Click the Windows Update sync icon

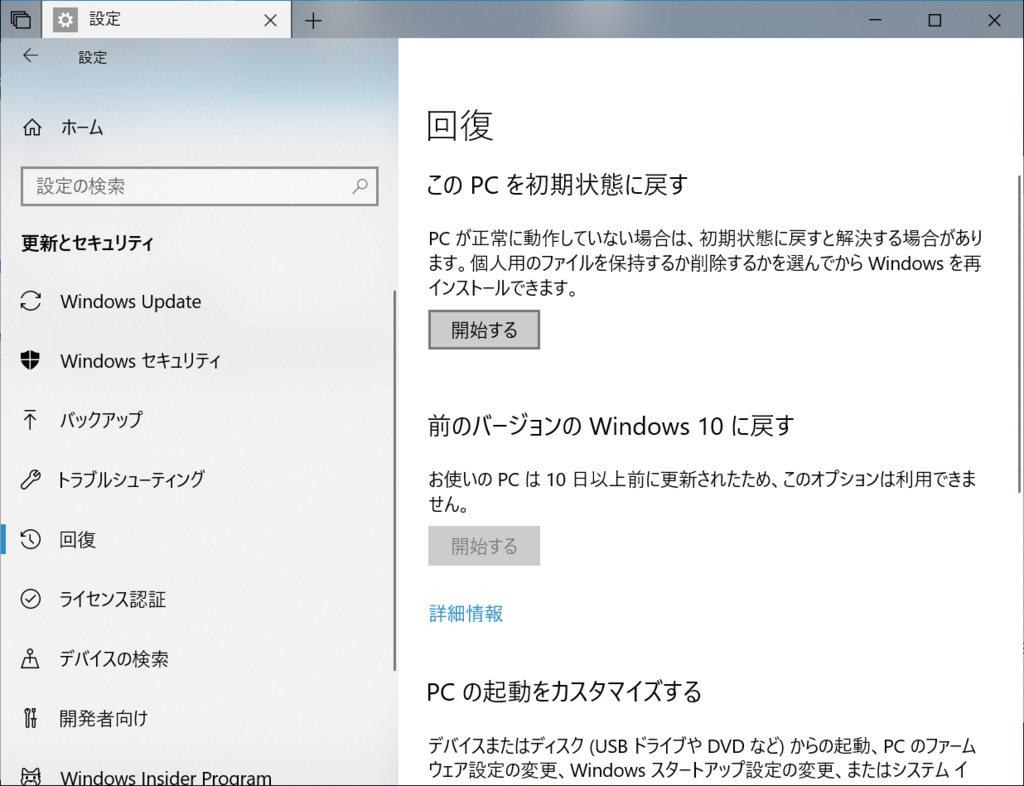tap(31, 301)
